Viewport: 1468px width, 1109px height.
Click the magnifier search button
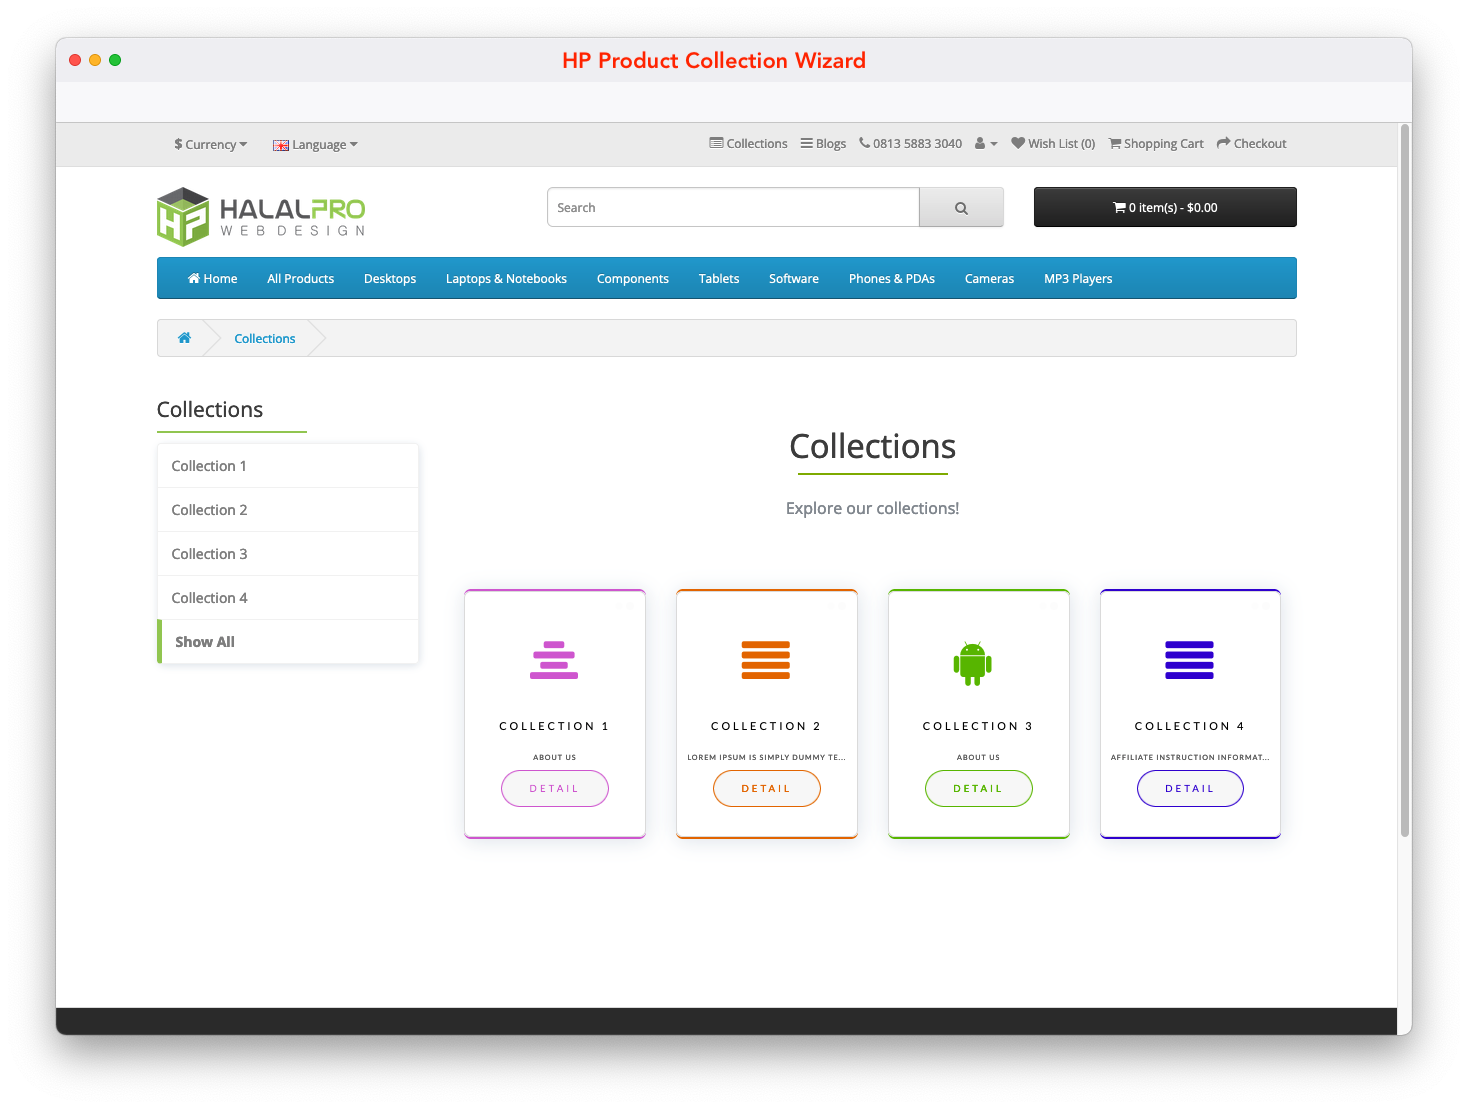click(x=961, y=208)
